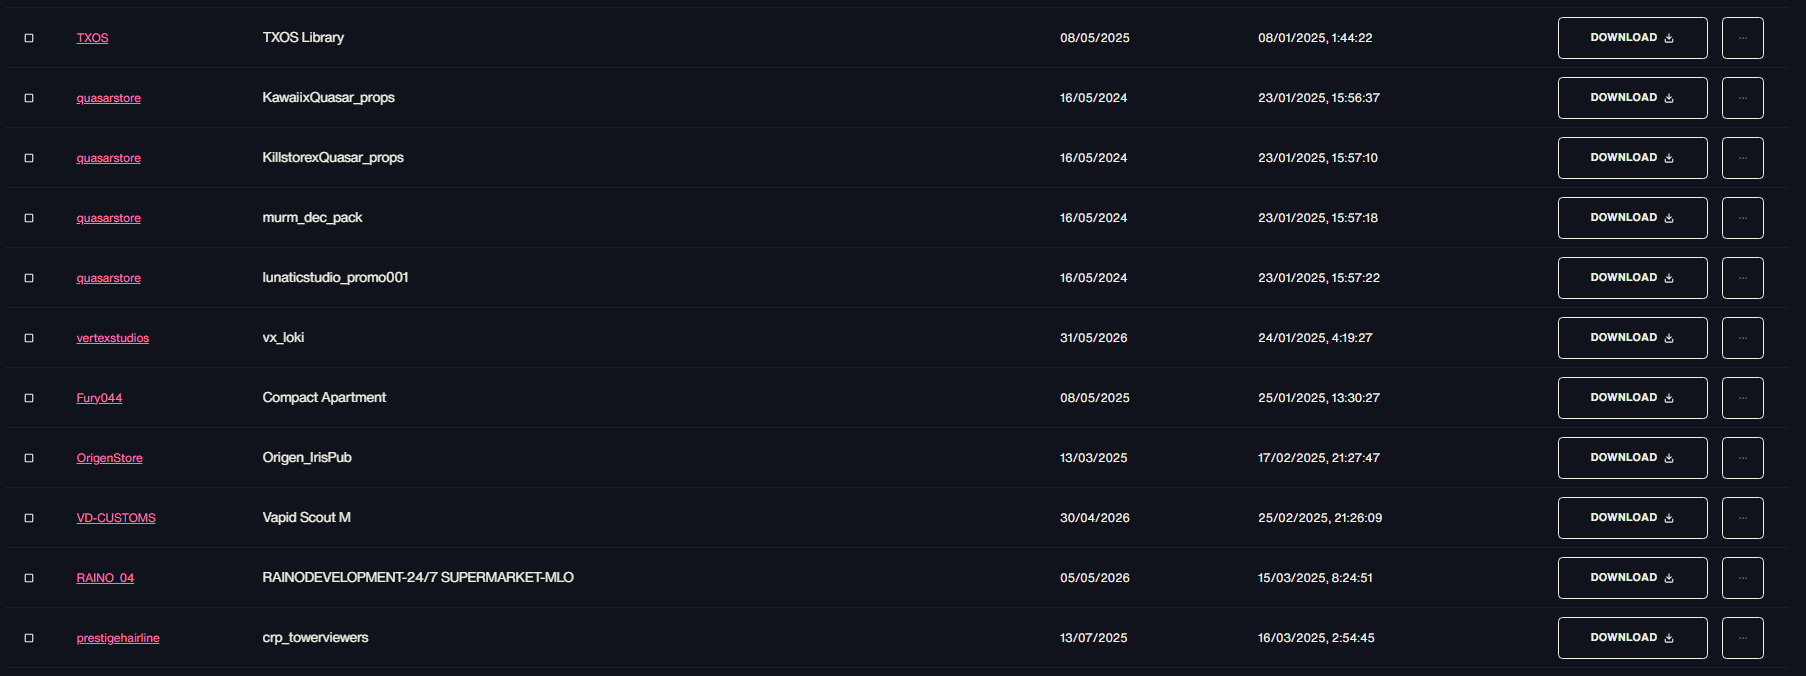This screenshot has height=676, width=1806.
Task: Open the vertexstudios author link
Action: (x=113, y=338)
